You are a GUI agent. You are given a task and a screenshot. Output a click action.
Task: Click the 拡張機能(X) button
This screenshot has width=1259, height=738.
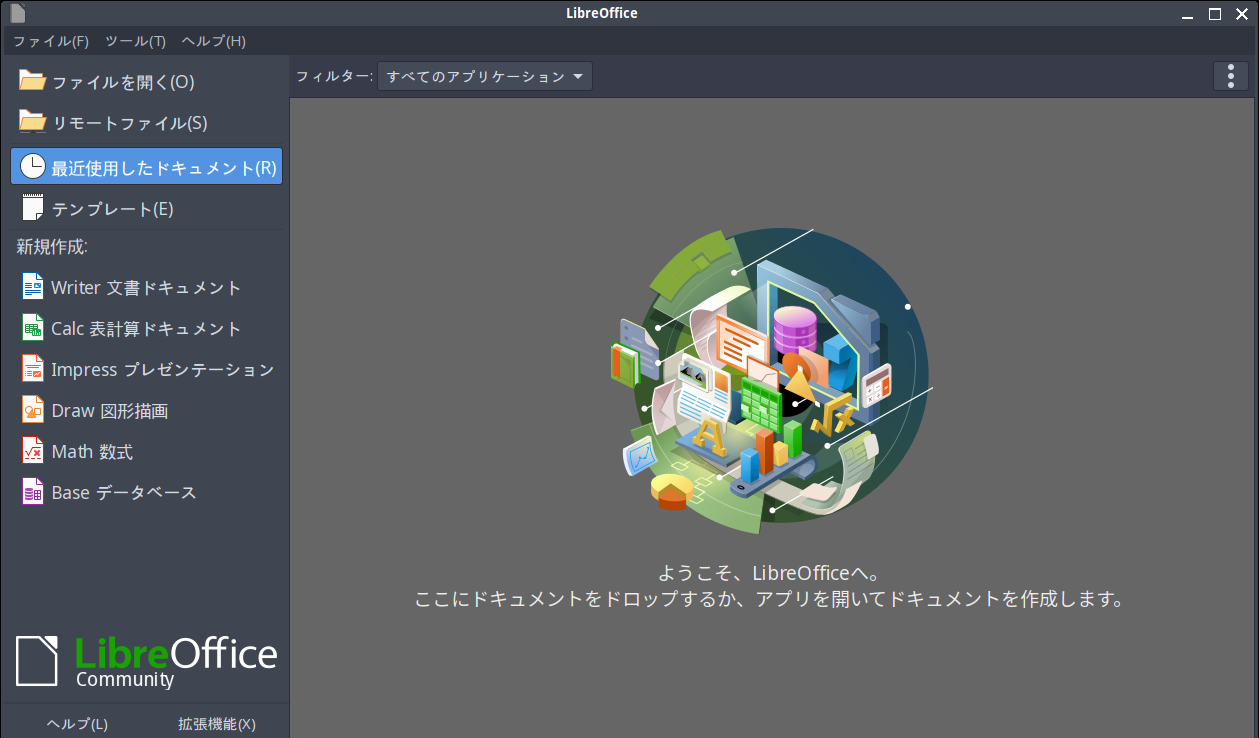pyautogui.click(x=217, y=724)
